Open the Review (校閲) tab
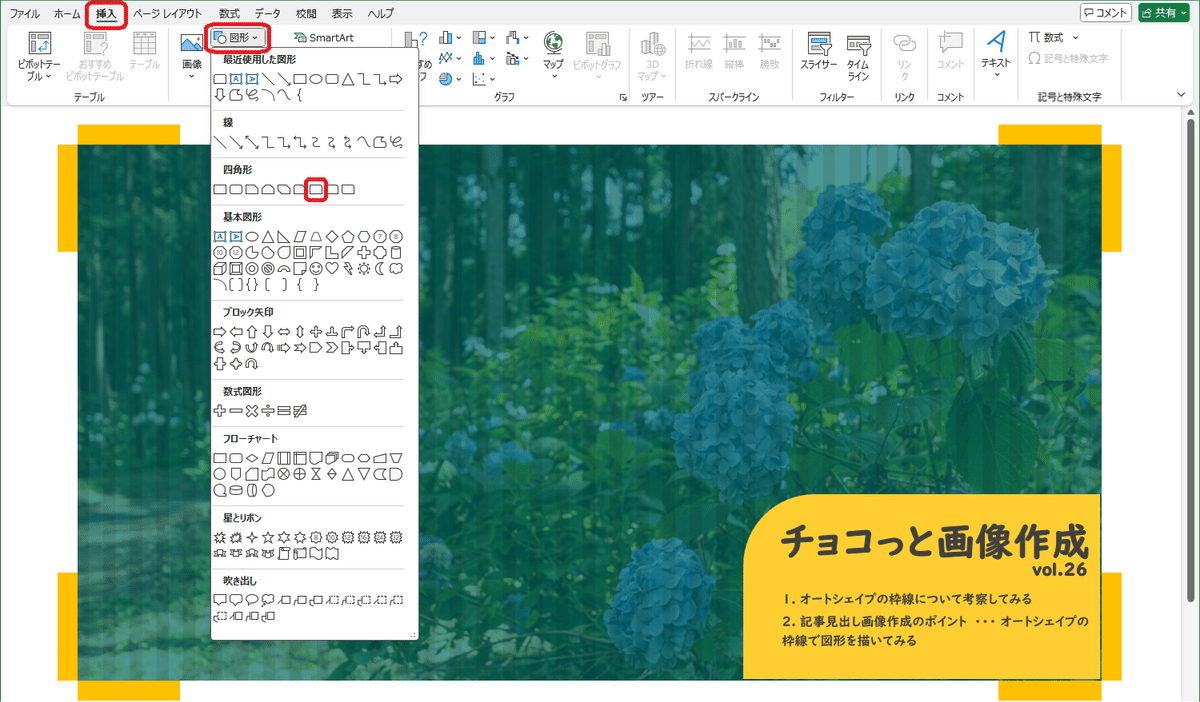The width and height of the screenshot is (1200, 702). pyautogui.click(x=306, y=14)
